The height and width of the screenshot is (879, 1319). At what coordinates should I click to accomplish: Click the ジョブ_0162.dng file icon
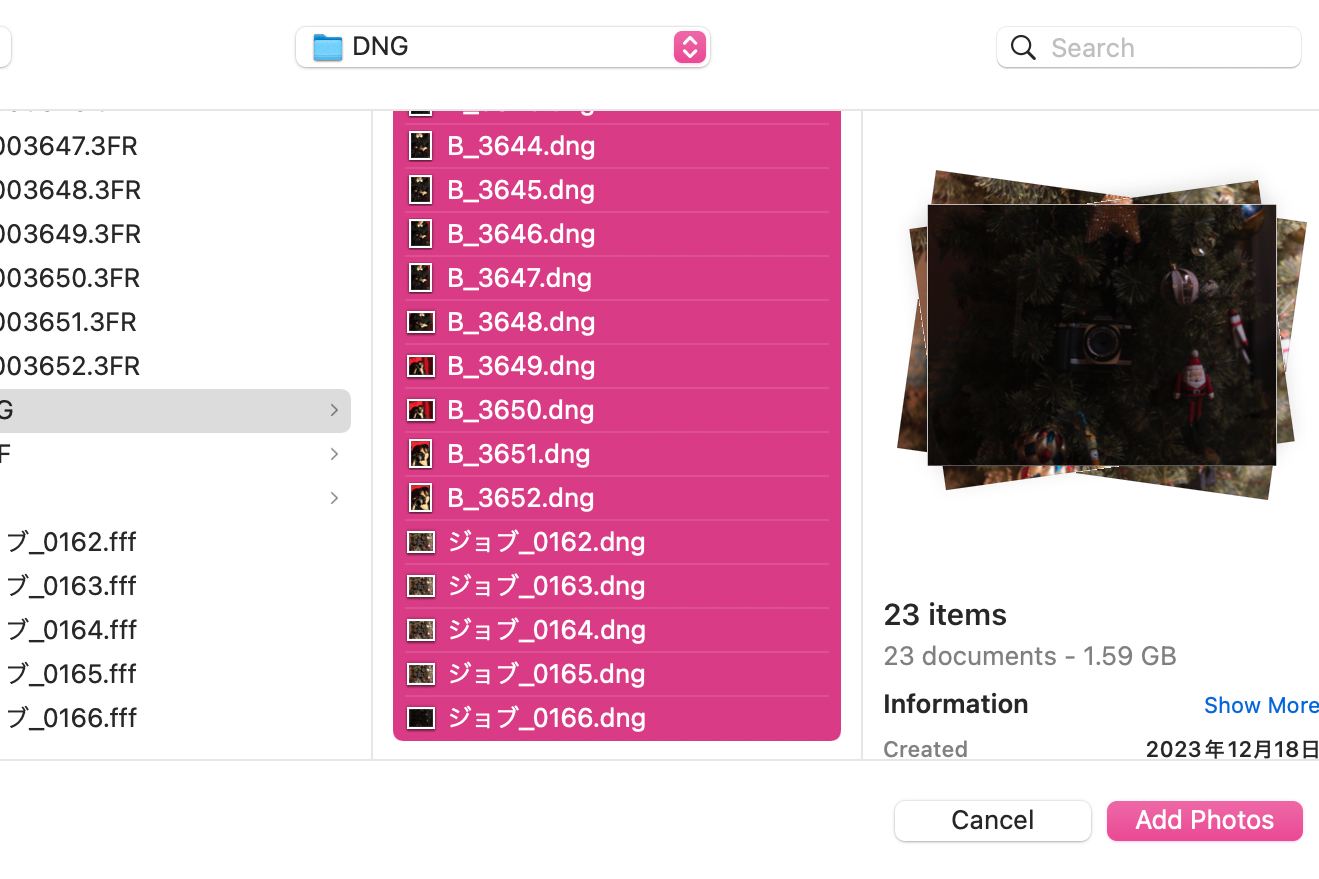(x=421, y=542)
